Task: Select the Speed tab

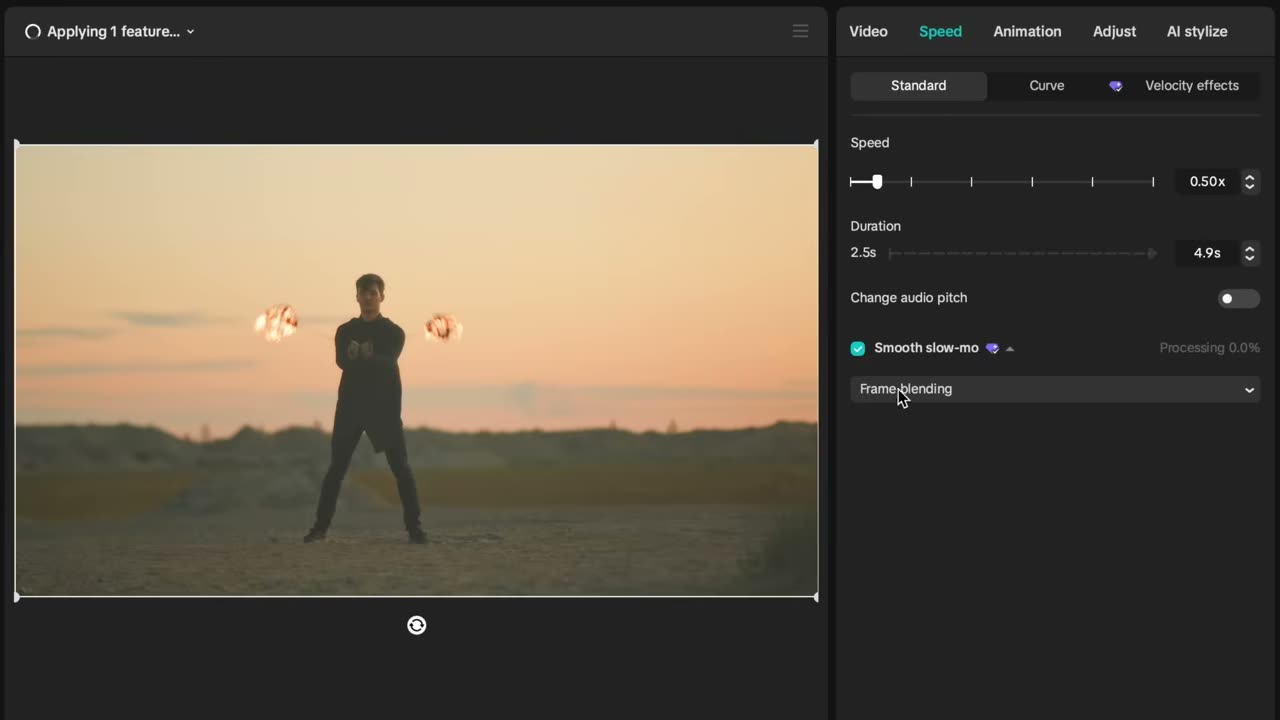Action: point(940,31)
